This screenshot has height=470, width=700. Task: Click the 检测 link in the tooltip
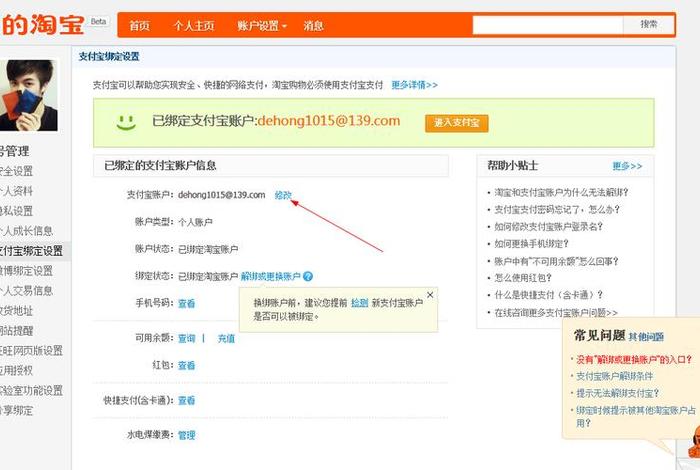click(359, 303)
